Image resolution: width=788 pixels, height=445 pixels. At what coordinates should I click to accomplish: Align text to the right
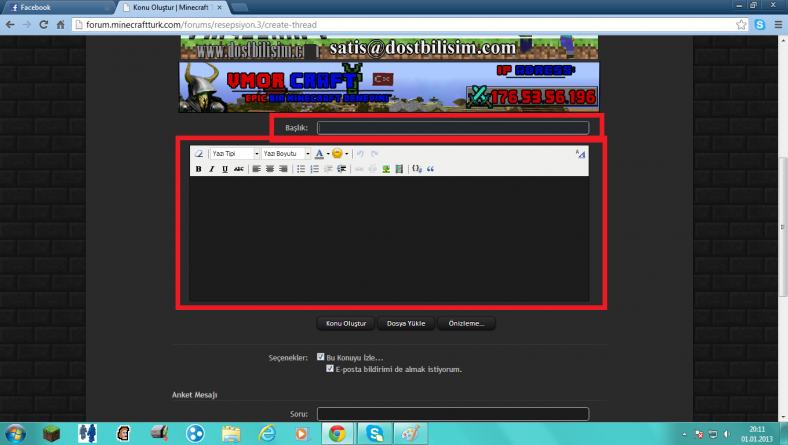[x=283, y=169]
